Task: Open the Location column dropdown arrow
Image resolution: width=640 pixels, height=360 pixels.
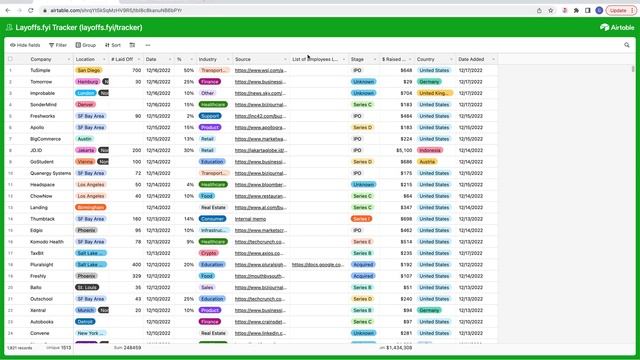Action: 104,60
